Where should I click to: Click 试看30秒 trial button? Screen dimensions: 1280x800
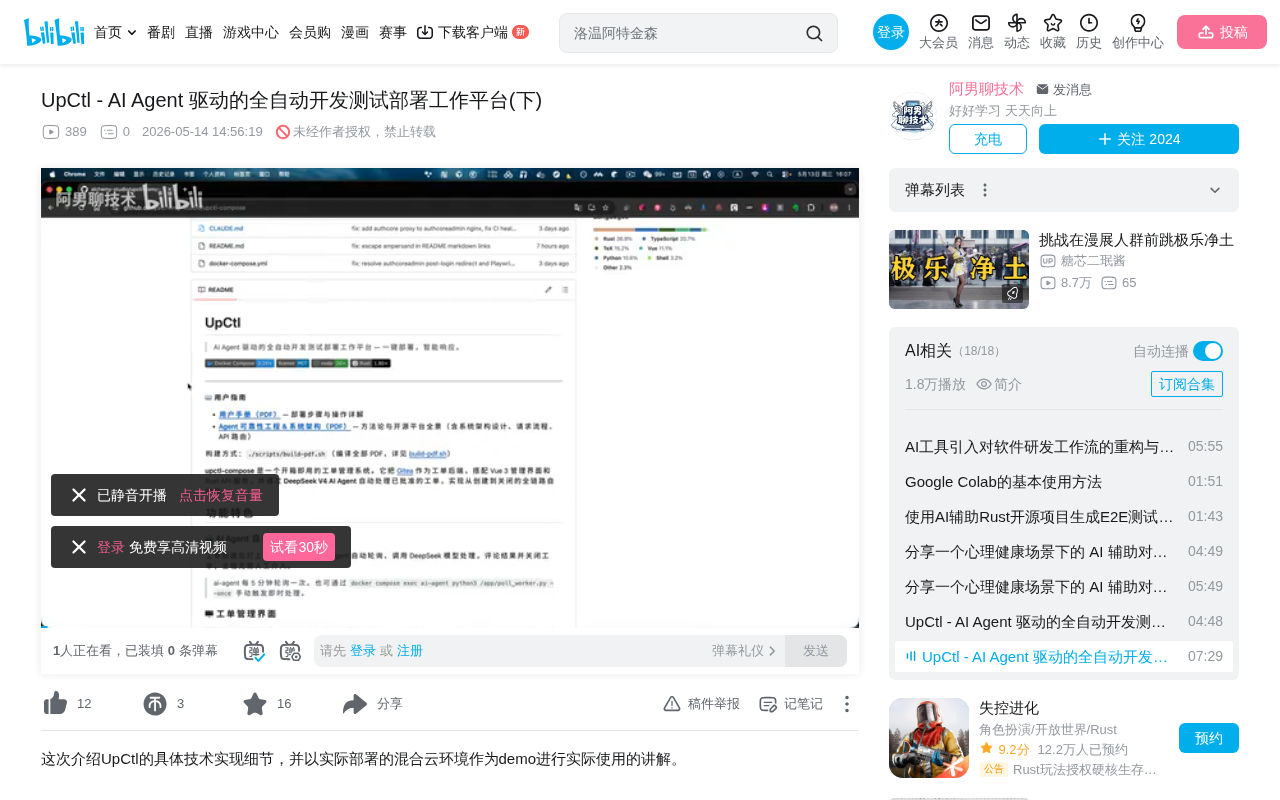coord(299,547)
